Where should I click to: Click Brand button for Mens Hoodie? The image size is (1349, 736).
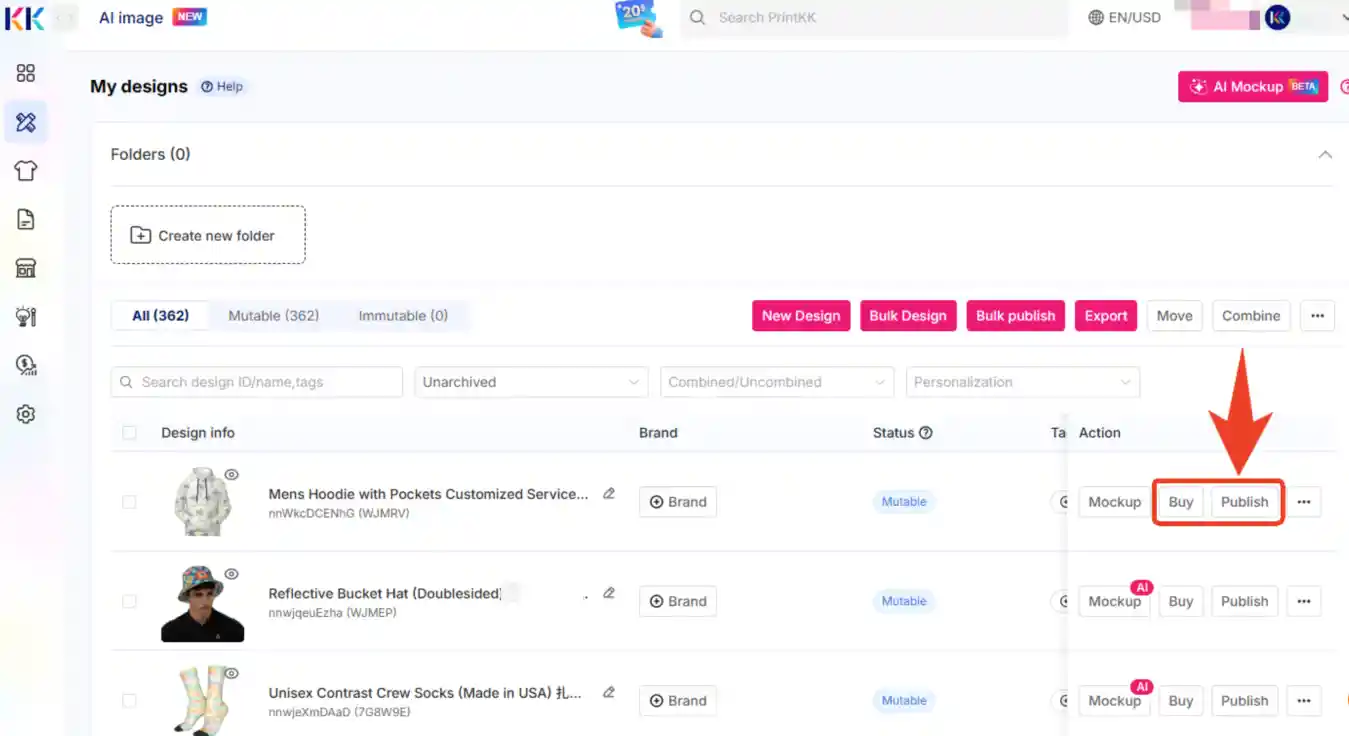pyautogui.click(x=678, y=502)
